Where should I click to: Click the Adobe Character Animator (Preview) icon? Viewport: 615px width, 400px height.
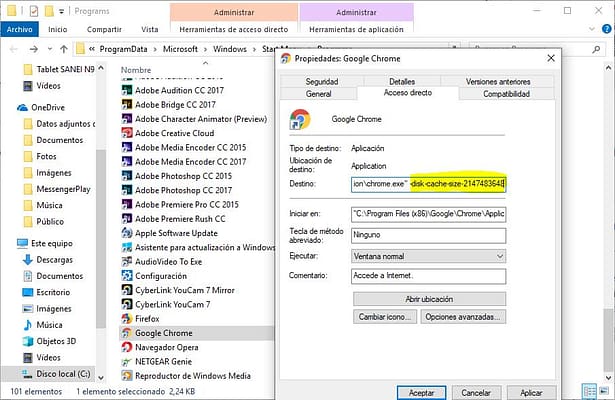tap(127, 119)
